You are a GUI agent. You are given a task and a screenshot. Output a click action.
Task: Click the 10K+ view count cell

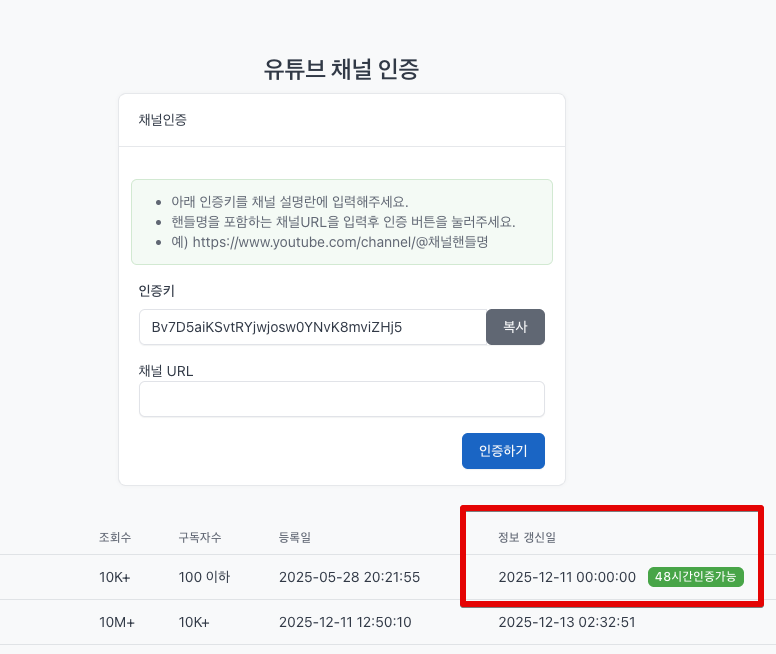(117, 577)
